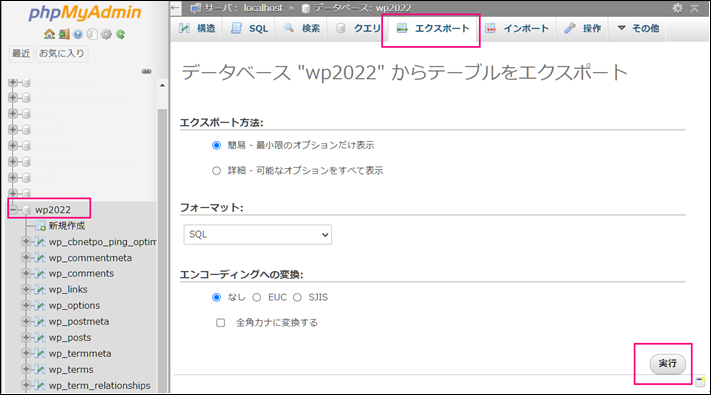Open navigation panel settings gear icon

106,34
